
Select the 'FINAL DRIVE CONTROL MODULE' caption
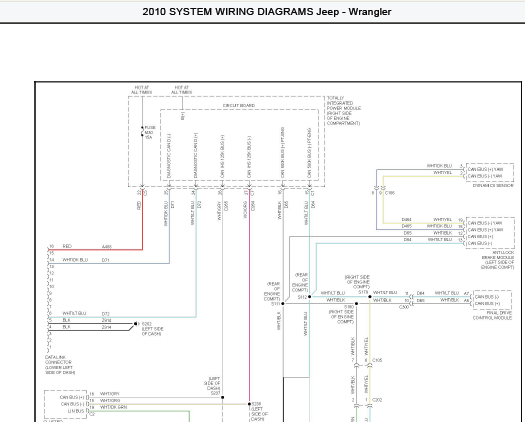[x=492, y=315]
